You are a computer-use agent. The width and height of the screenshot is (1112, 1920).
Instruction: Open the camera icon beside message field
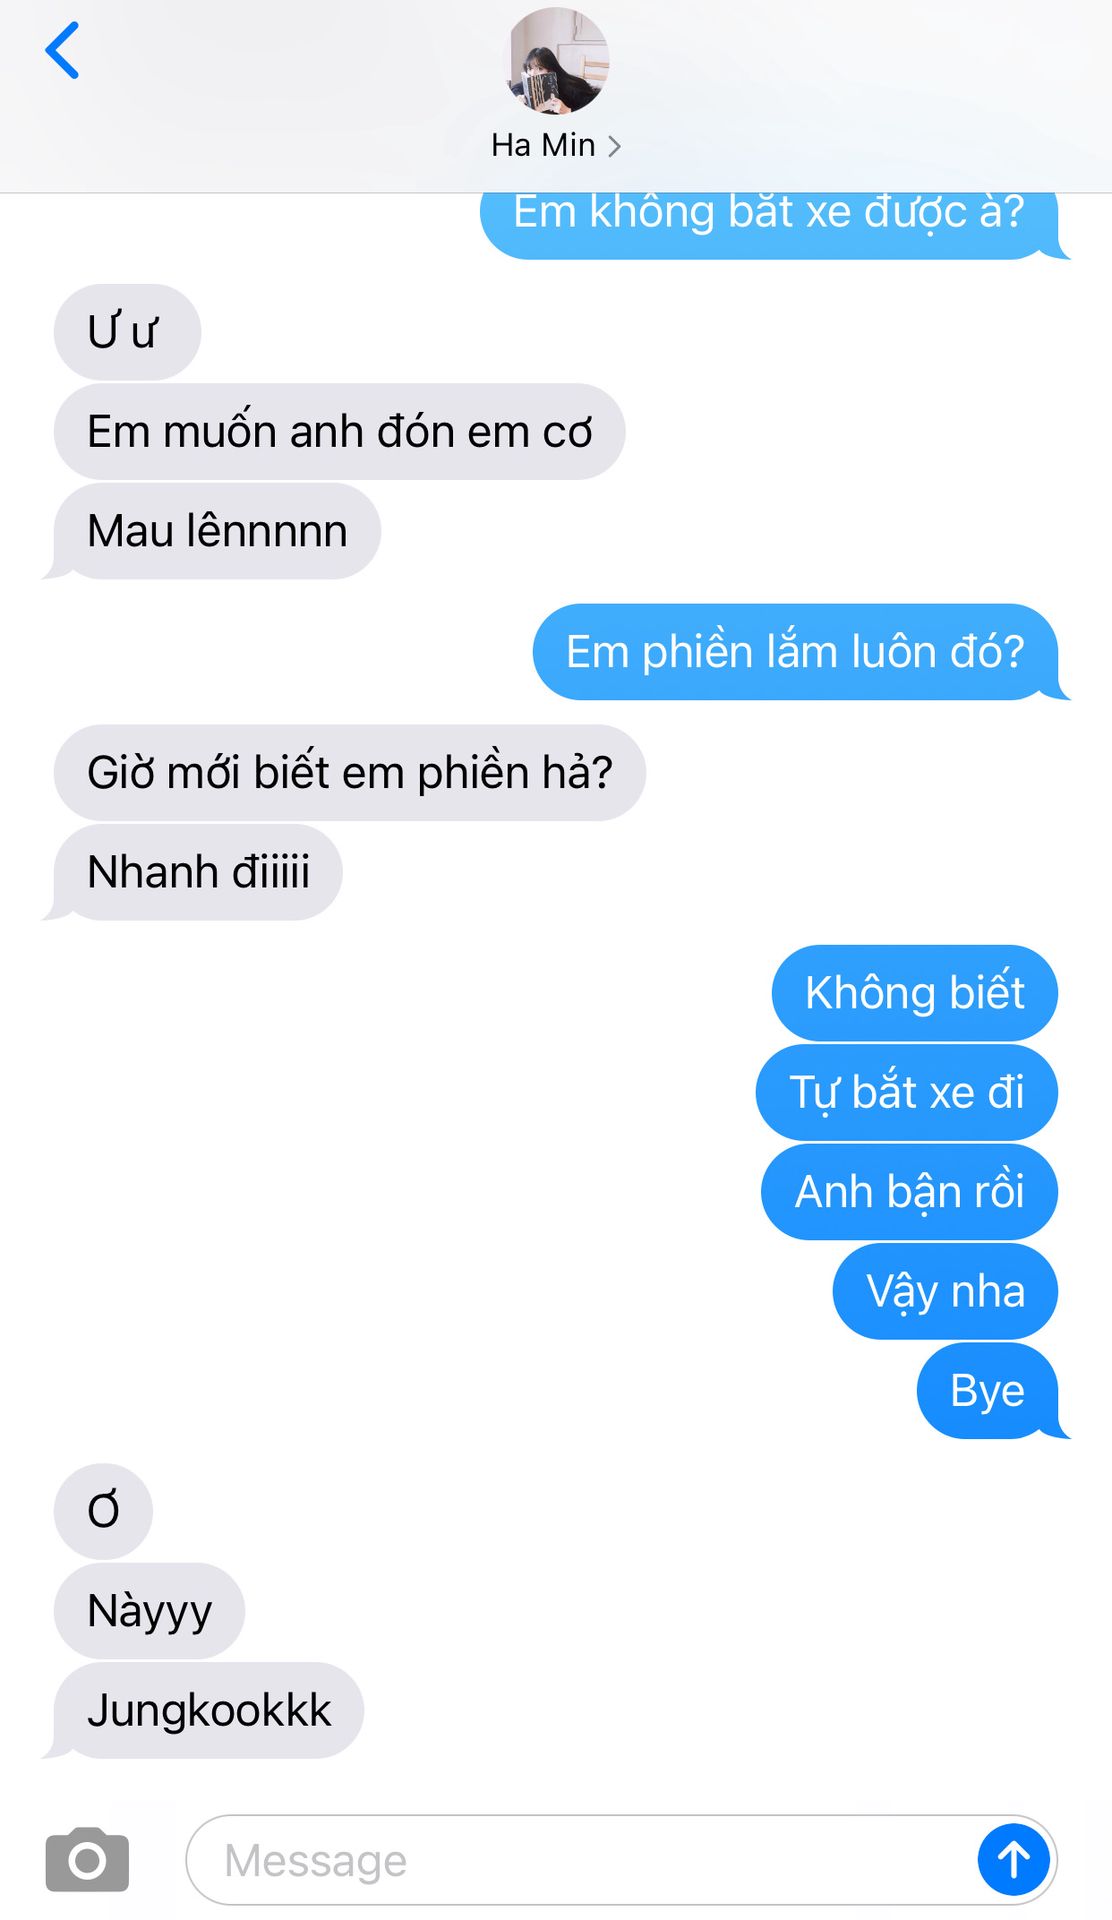pyautogui.click(x=87, y=1860)
